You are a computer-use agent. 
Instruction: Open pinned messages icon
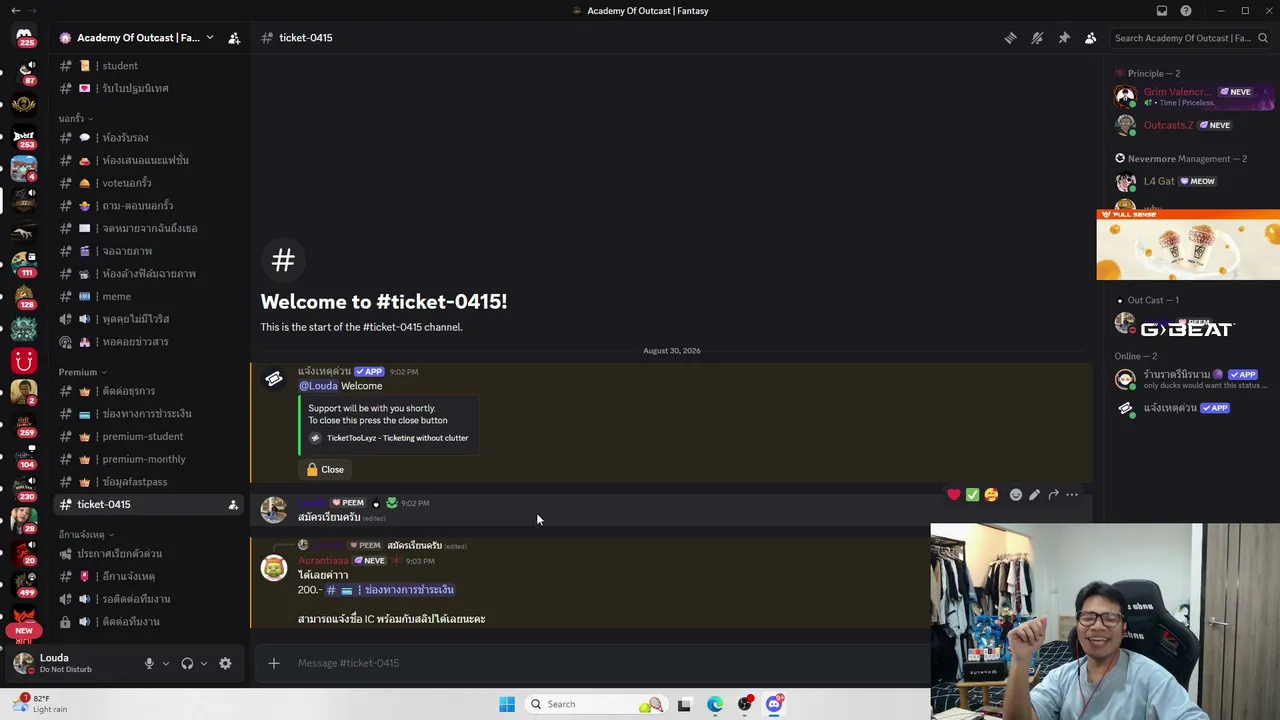(x=1064, y=38)
